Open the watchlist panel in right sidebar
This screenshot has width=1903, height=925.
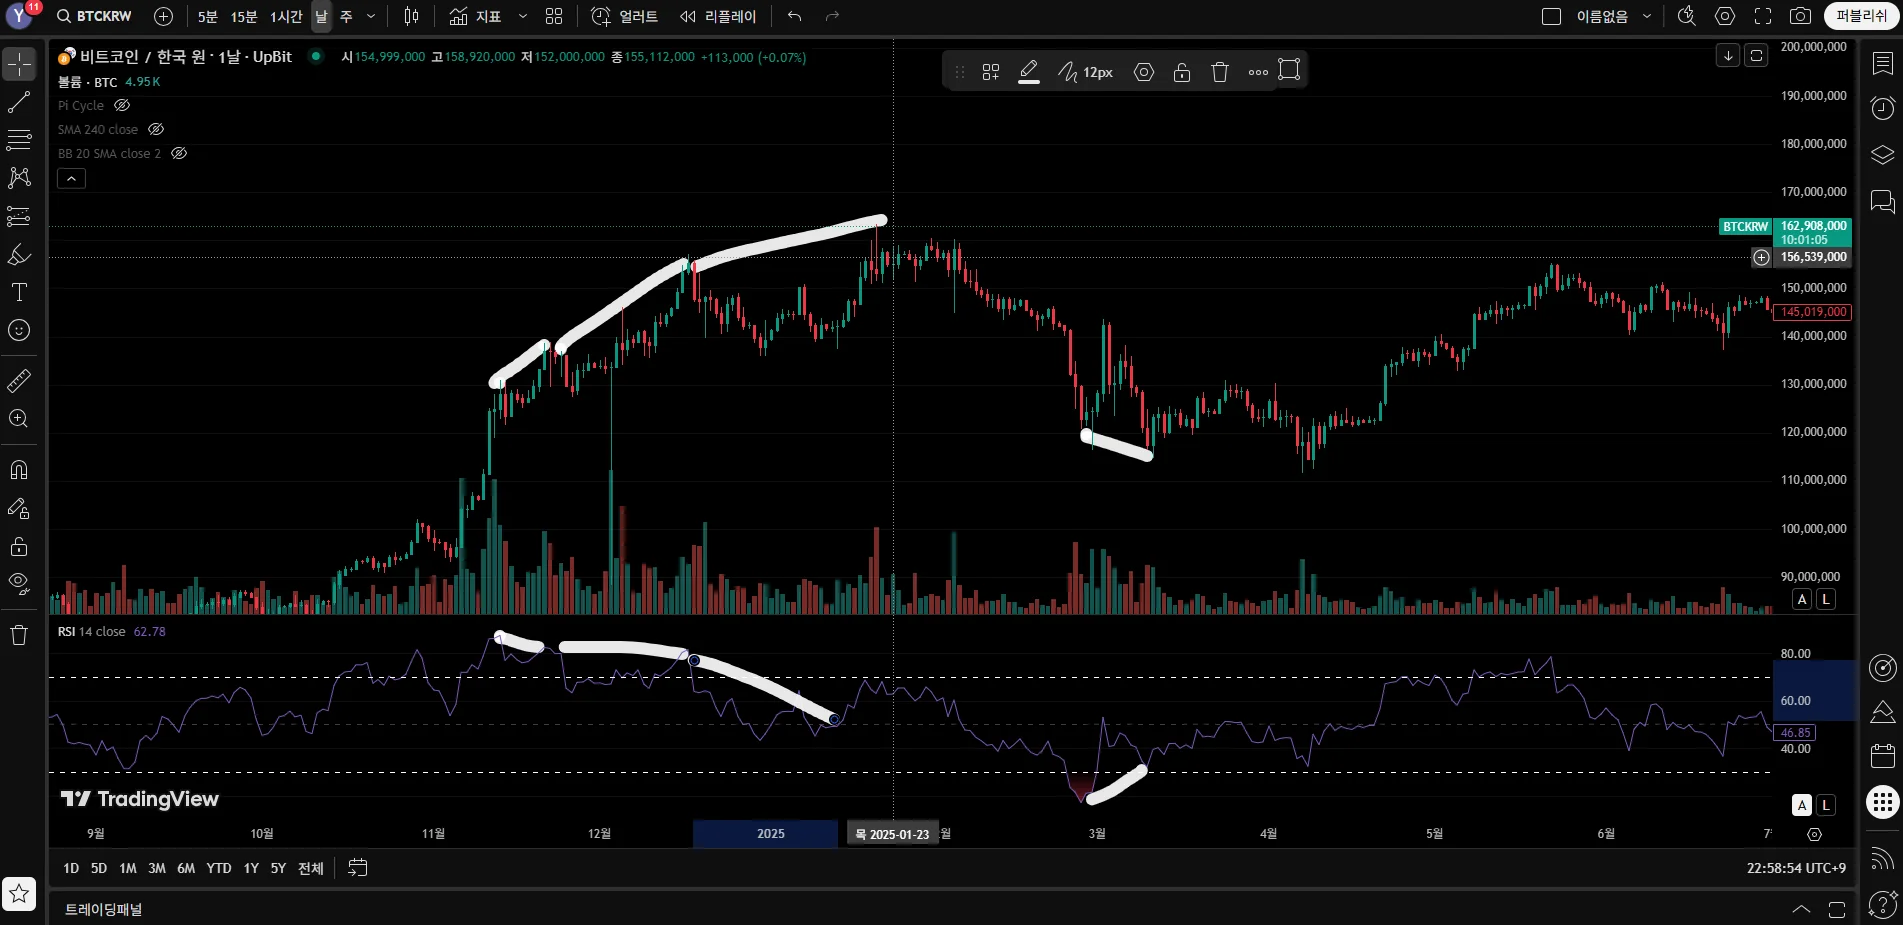[x=1882, y=63]
